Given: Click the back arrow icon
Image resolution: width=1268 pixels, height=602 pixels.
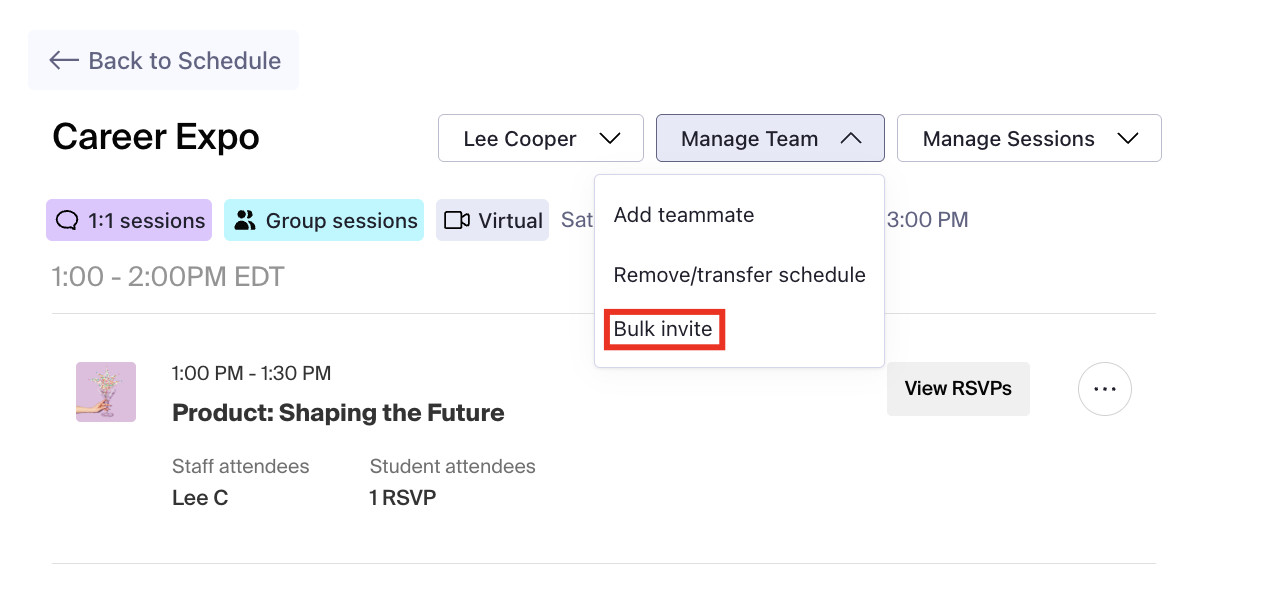Looking at the screenshot, I should 64,60.
